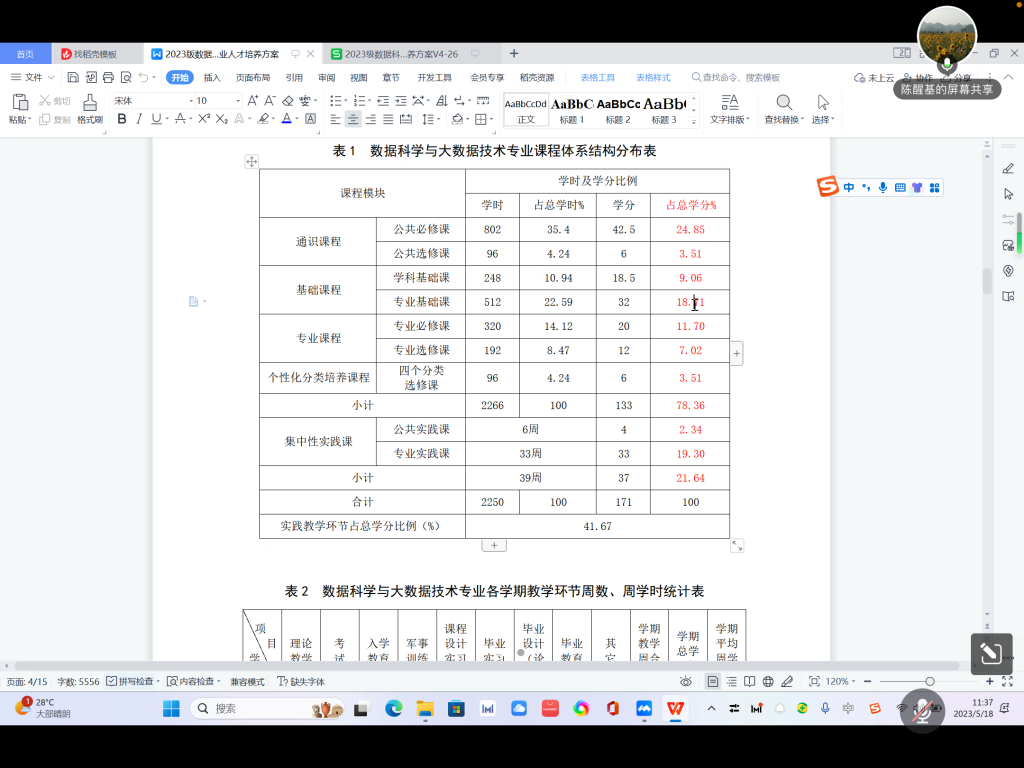Open the 文字排版 dropdown
The image size is (1024, 768).
729,108
